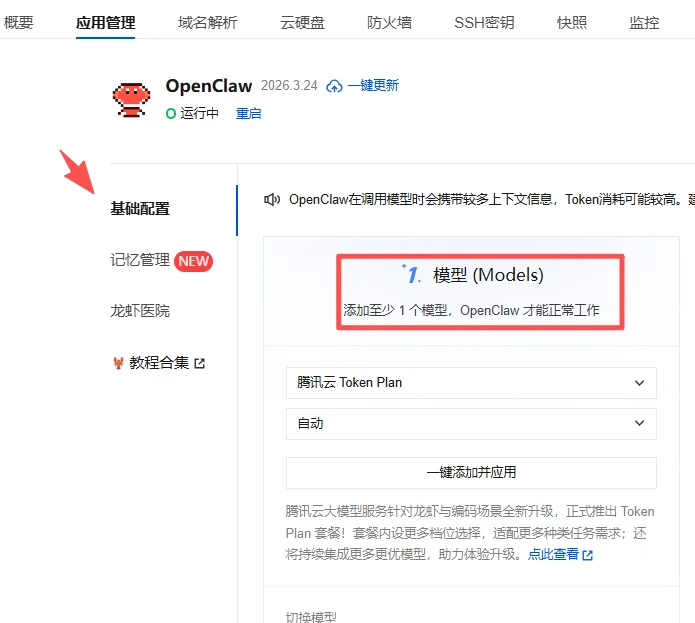Click the 运行中 status text
Image resolution: width=695 pixels, height=623 pixels.
[x=199, y=113]
